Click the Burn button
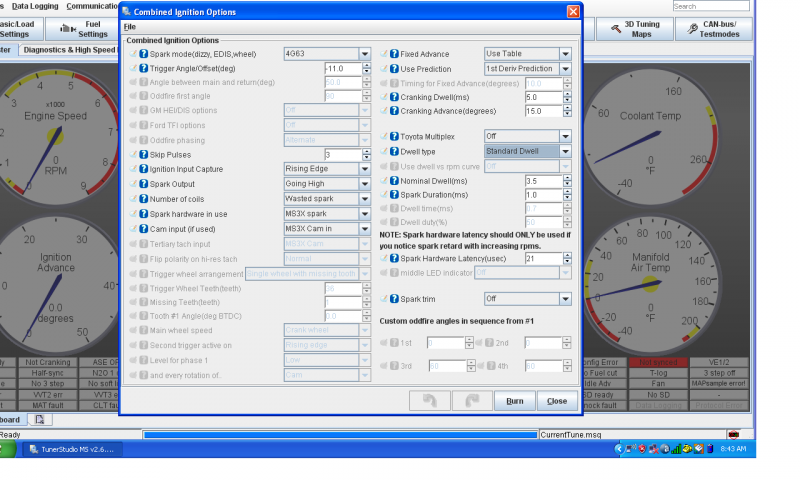 [514, 401]
